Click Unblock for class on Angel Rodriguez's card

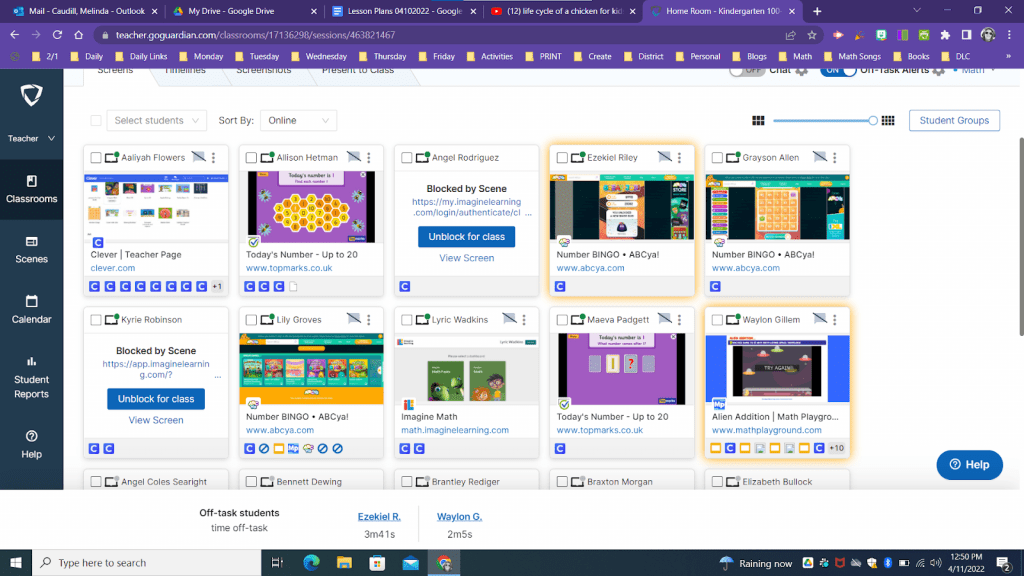(466, 236)
